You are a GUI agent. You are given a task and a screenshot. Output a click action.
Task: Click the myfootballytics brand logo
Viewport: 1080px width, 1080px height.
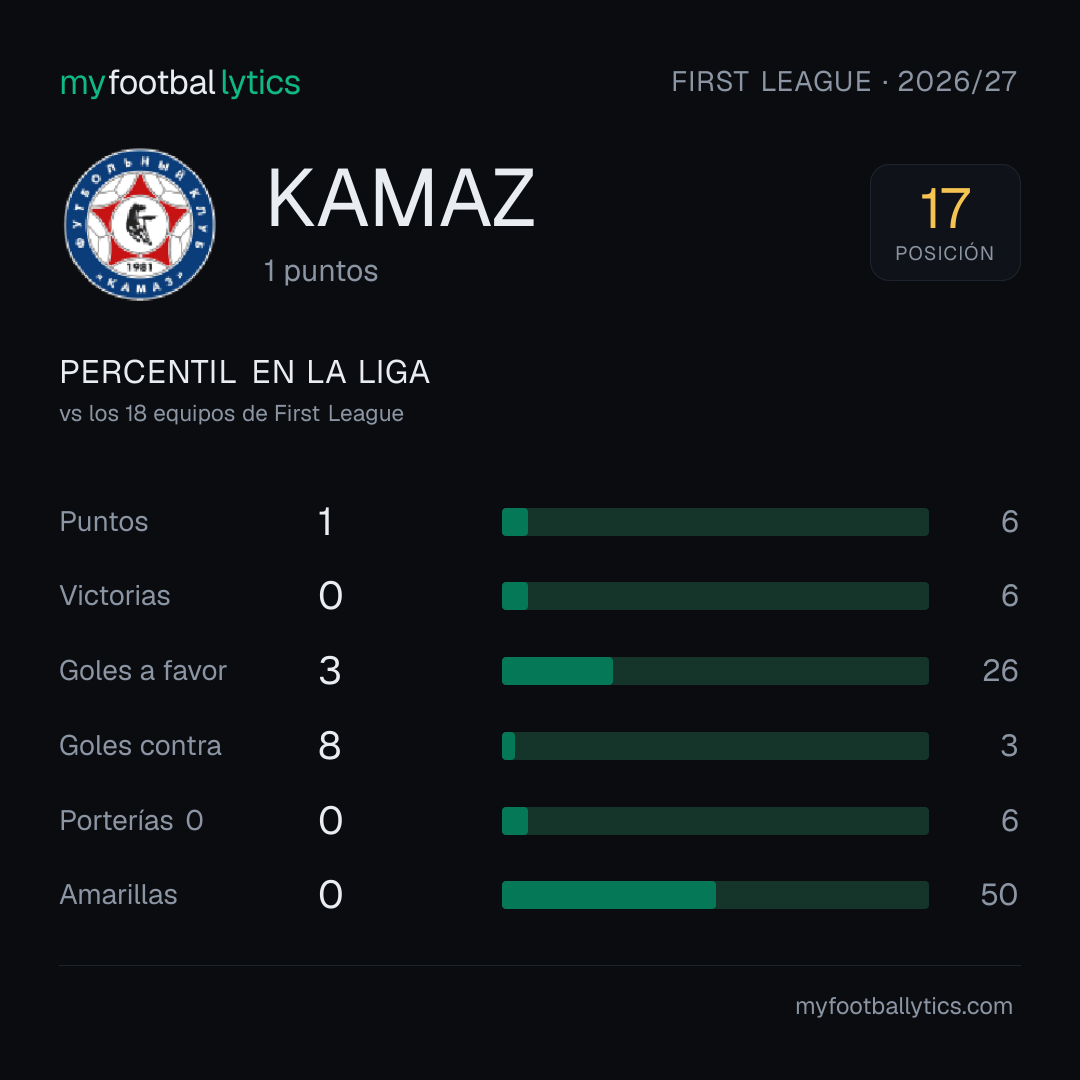(x=180, y=83)
